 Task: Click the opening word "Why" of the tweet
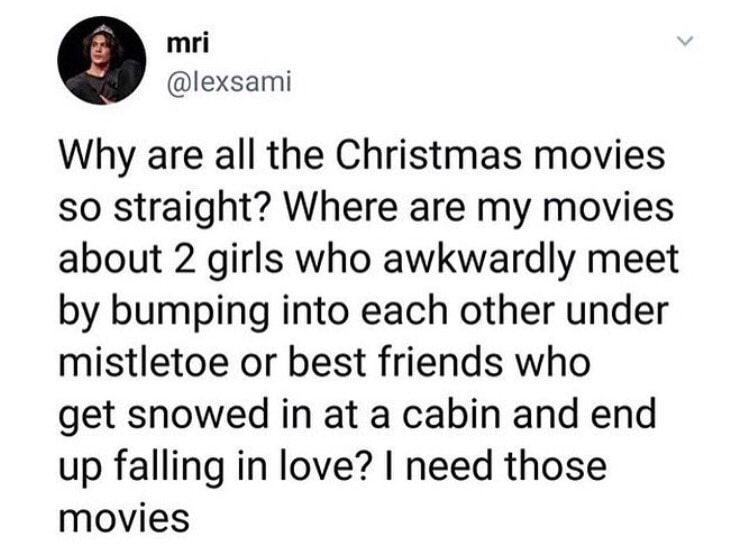pyautogui.click(x=97, y=157)
